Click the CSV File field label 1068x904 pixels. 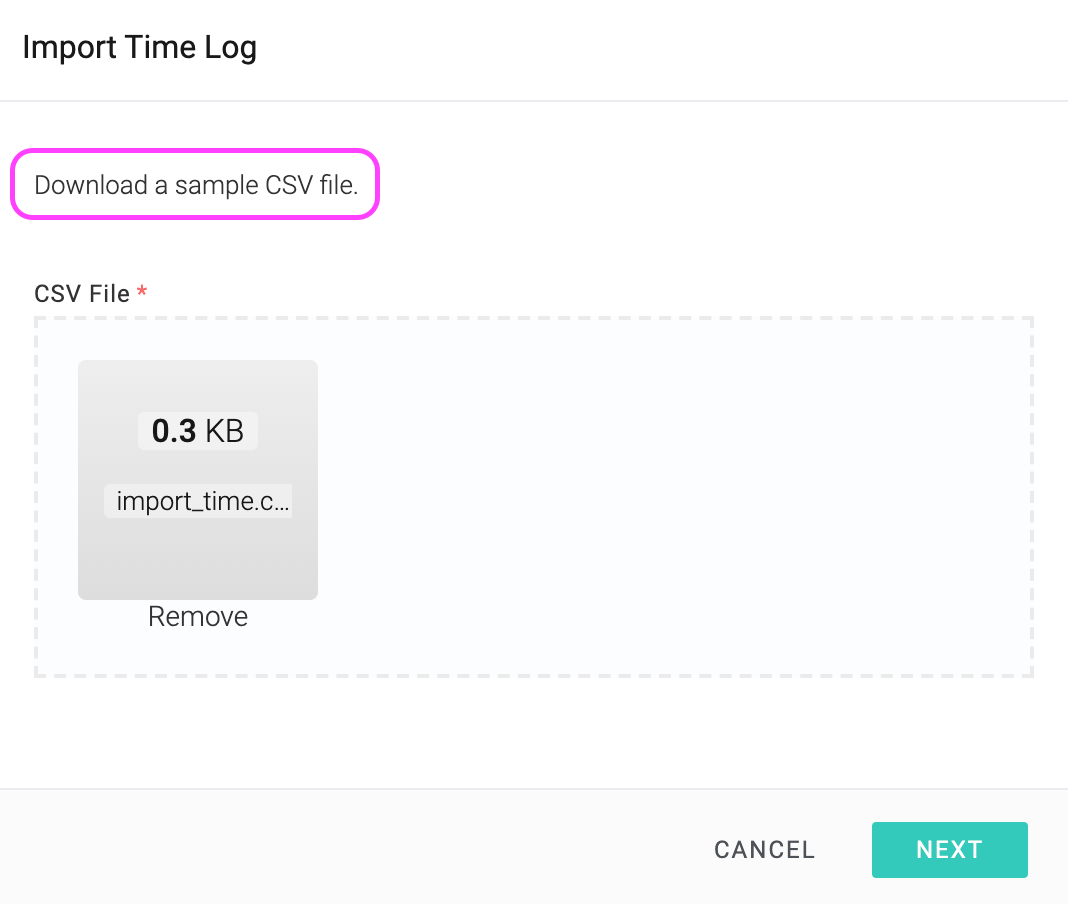82,294
